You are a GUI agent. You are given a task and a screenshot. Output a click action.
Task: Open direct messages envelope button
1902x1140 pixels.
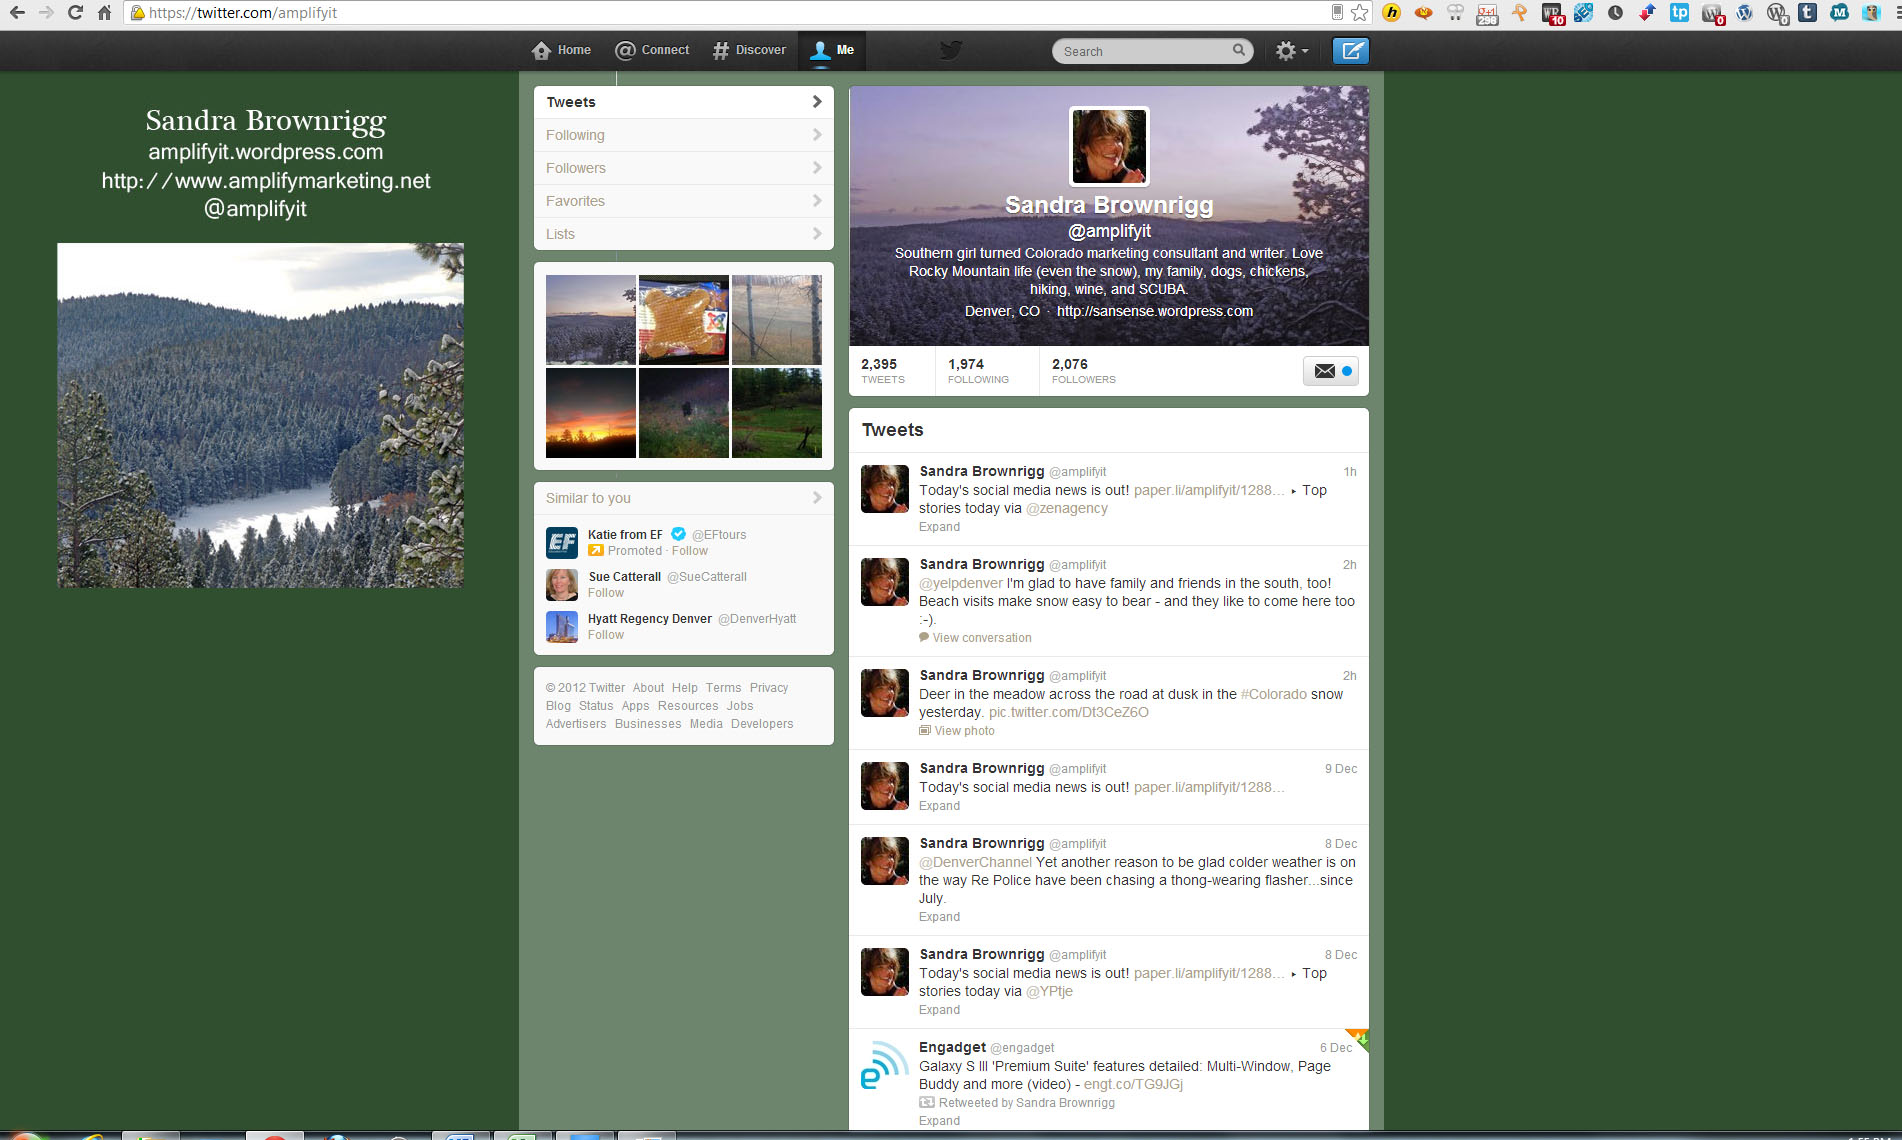click(x=1331, y=371)
